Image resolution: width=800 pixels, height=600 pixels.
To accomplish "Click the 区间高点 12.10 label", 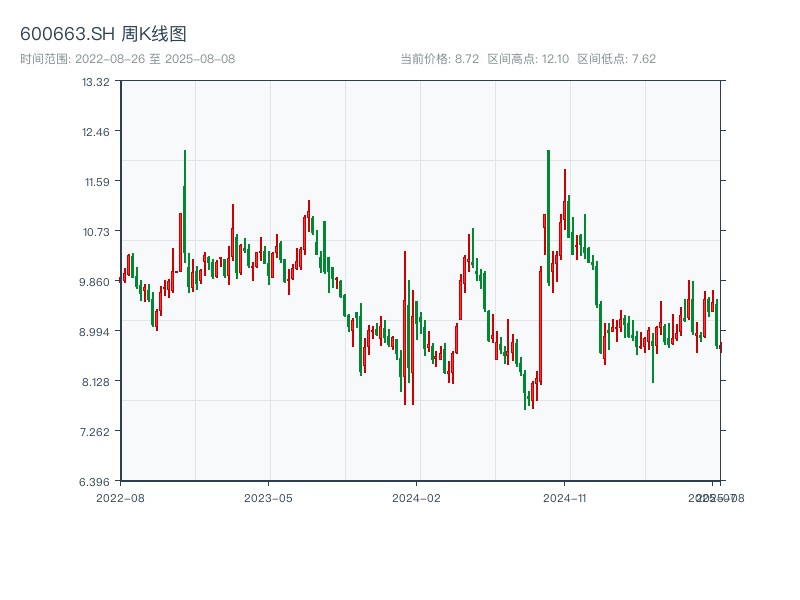I will coord(528,59).
